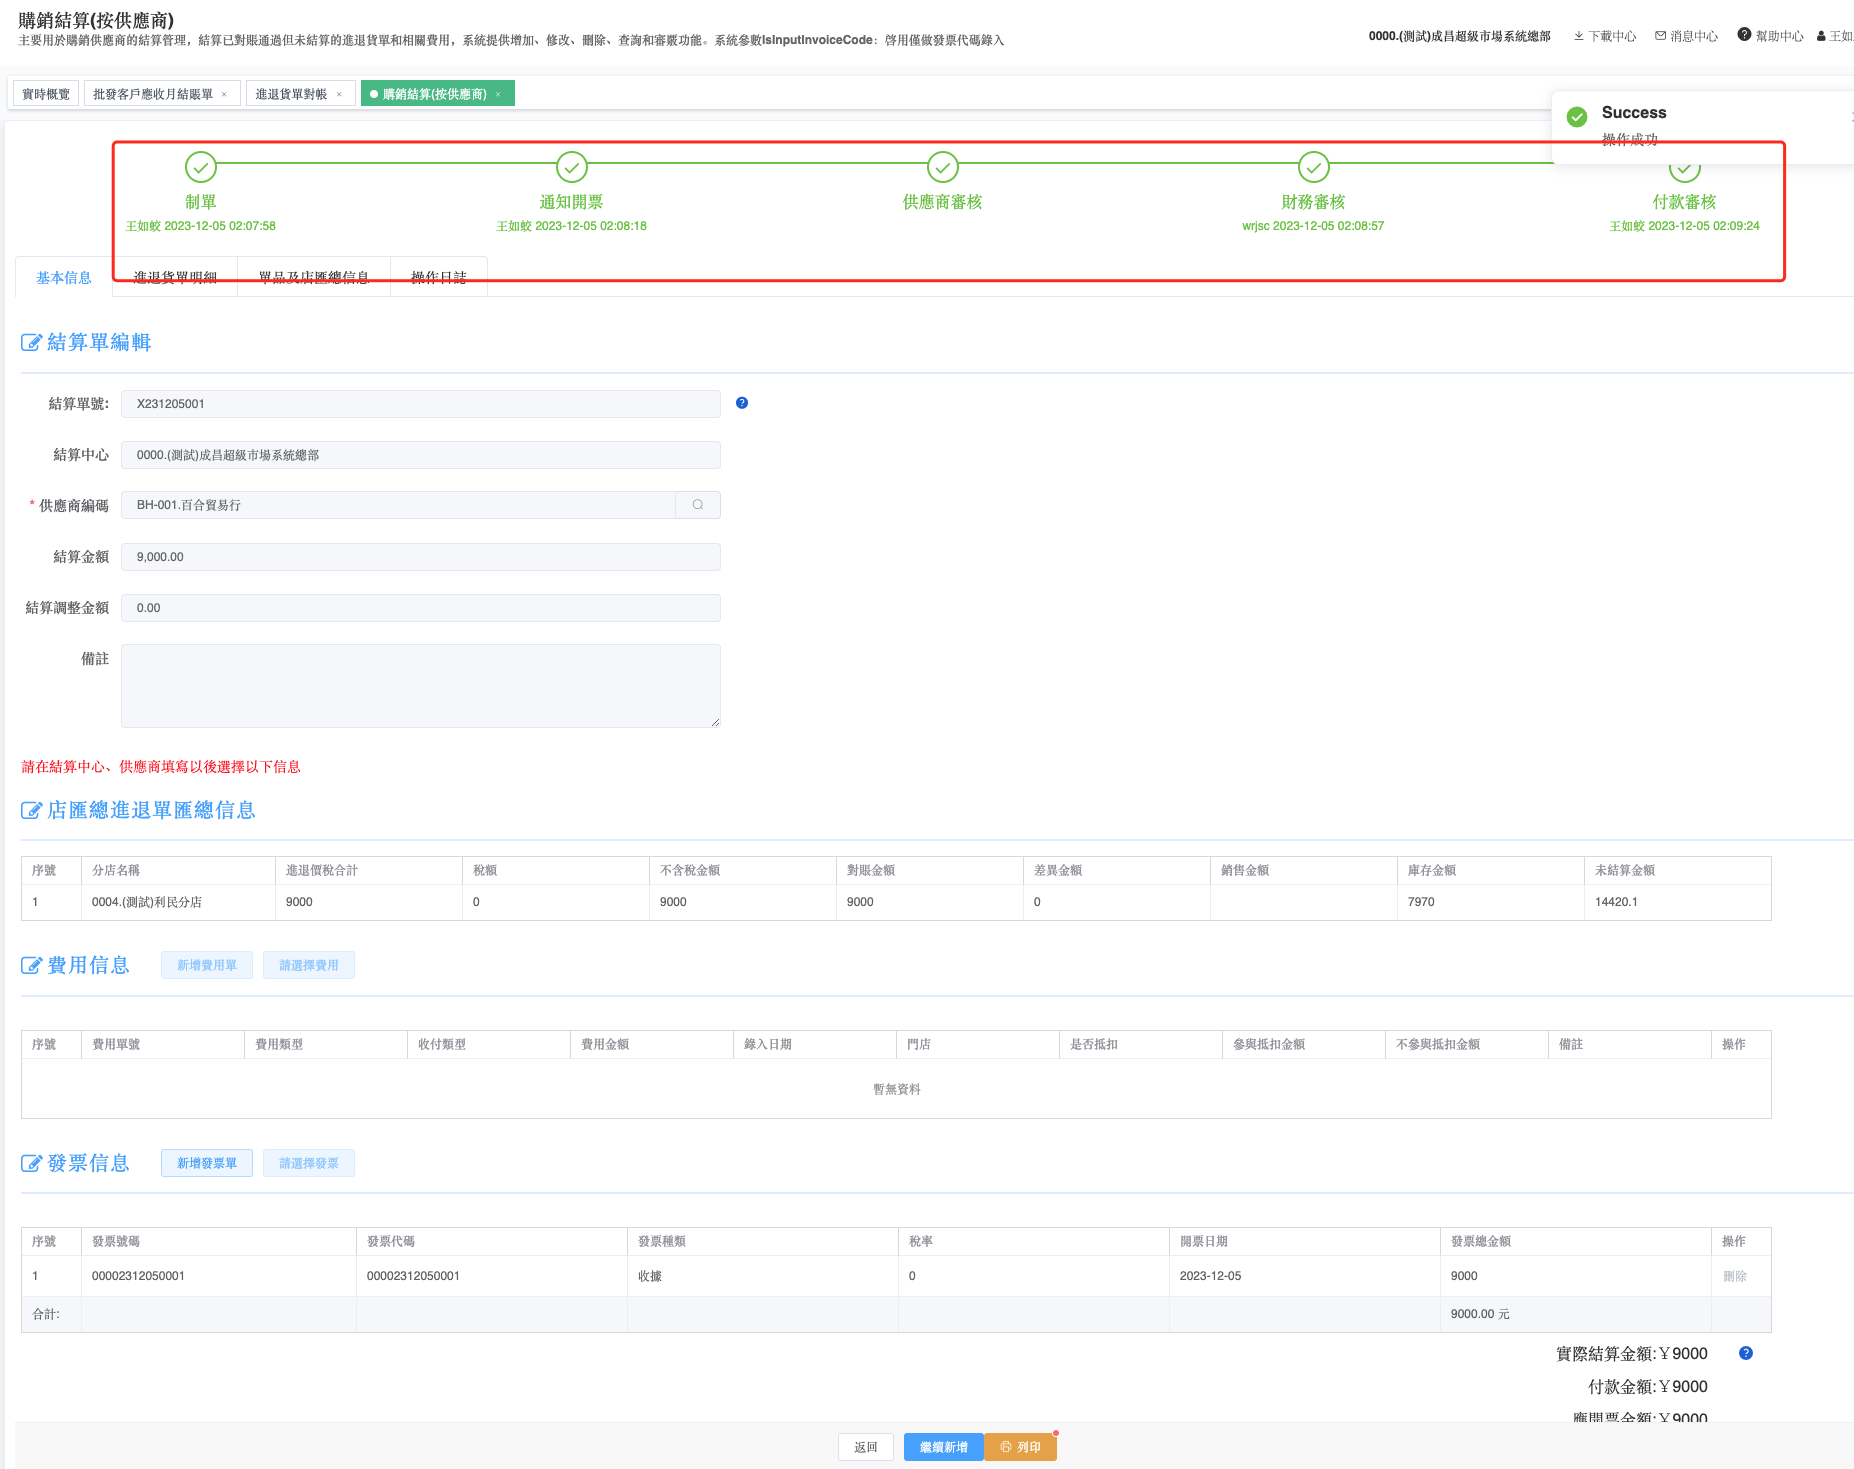Screen dimensions: 1854x1469
Task: Click inside the 備註 text area
Action: pos(420,686)
